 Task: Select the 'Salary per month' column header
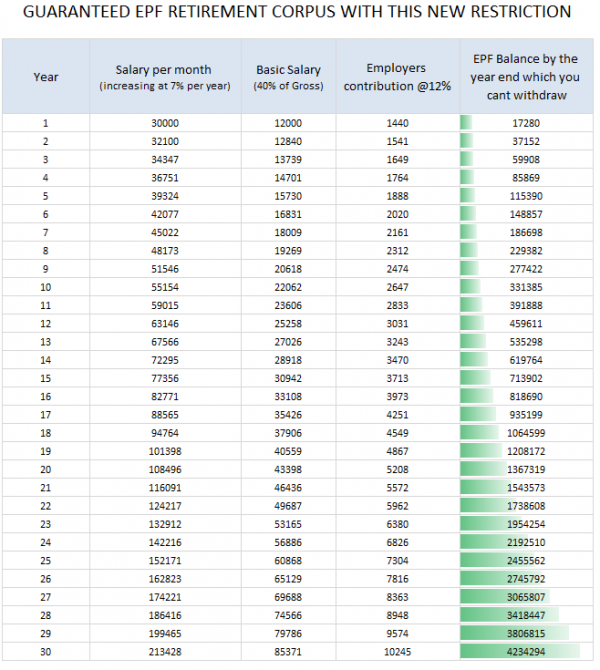(x=161, y=77)
